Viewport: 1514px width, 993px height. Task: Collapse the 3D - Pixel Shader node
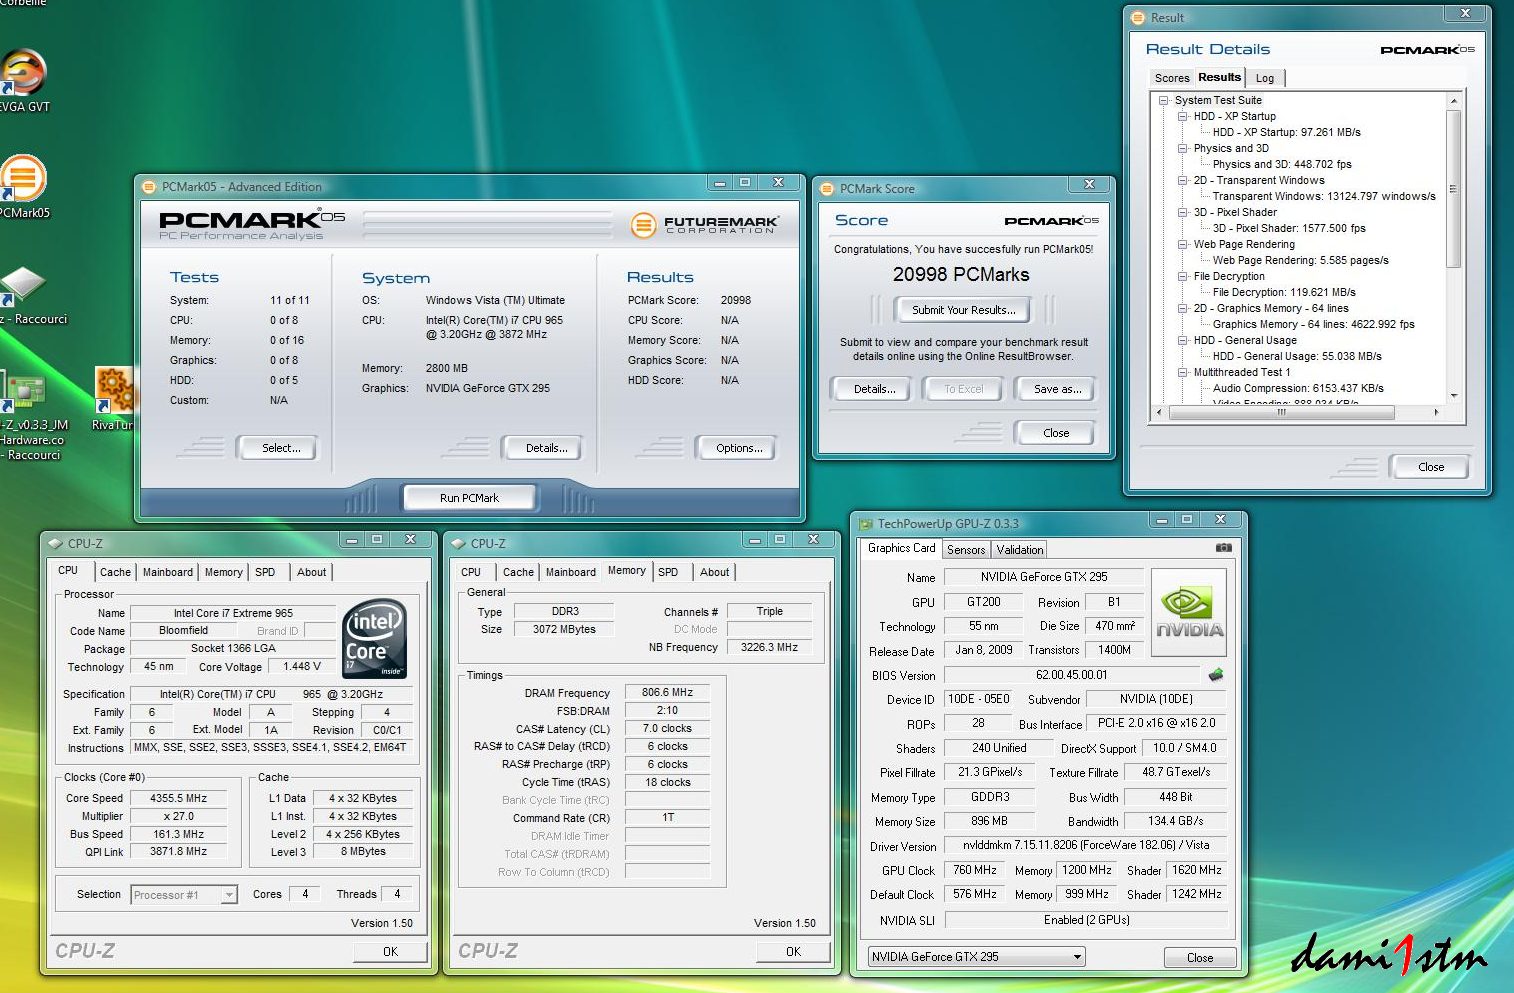(x=1183, y=212)
